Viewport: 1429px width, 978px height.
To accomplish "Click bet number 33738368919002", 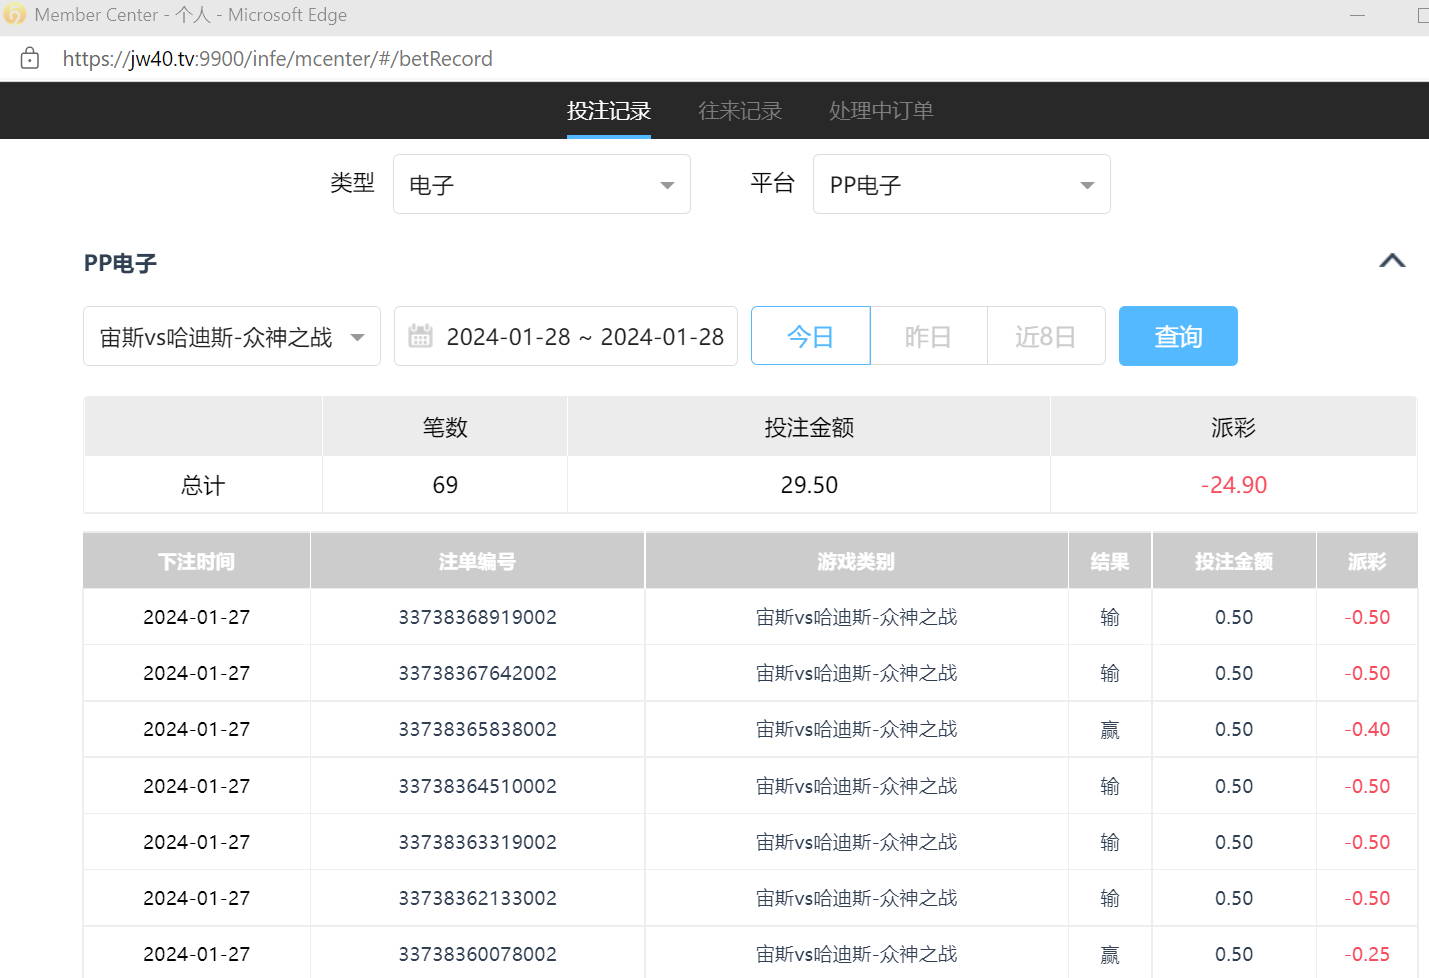I will [477, 617].
